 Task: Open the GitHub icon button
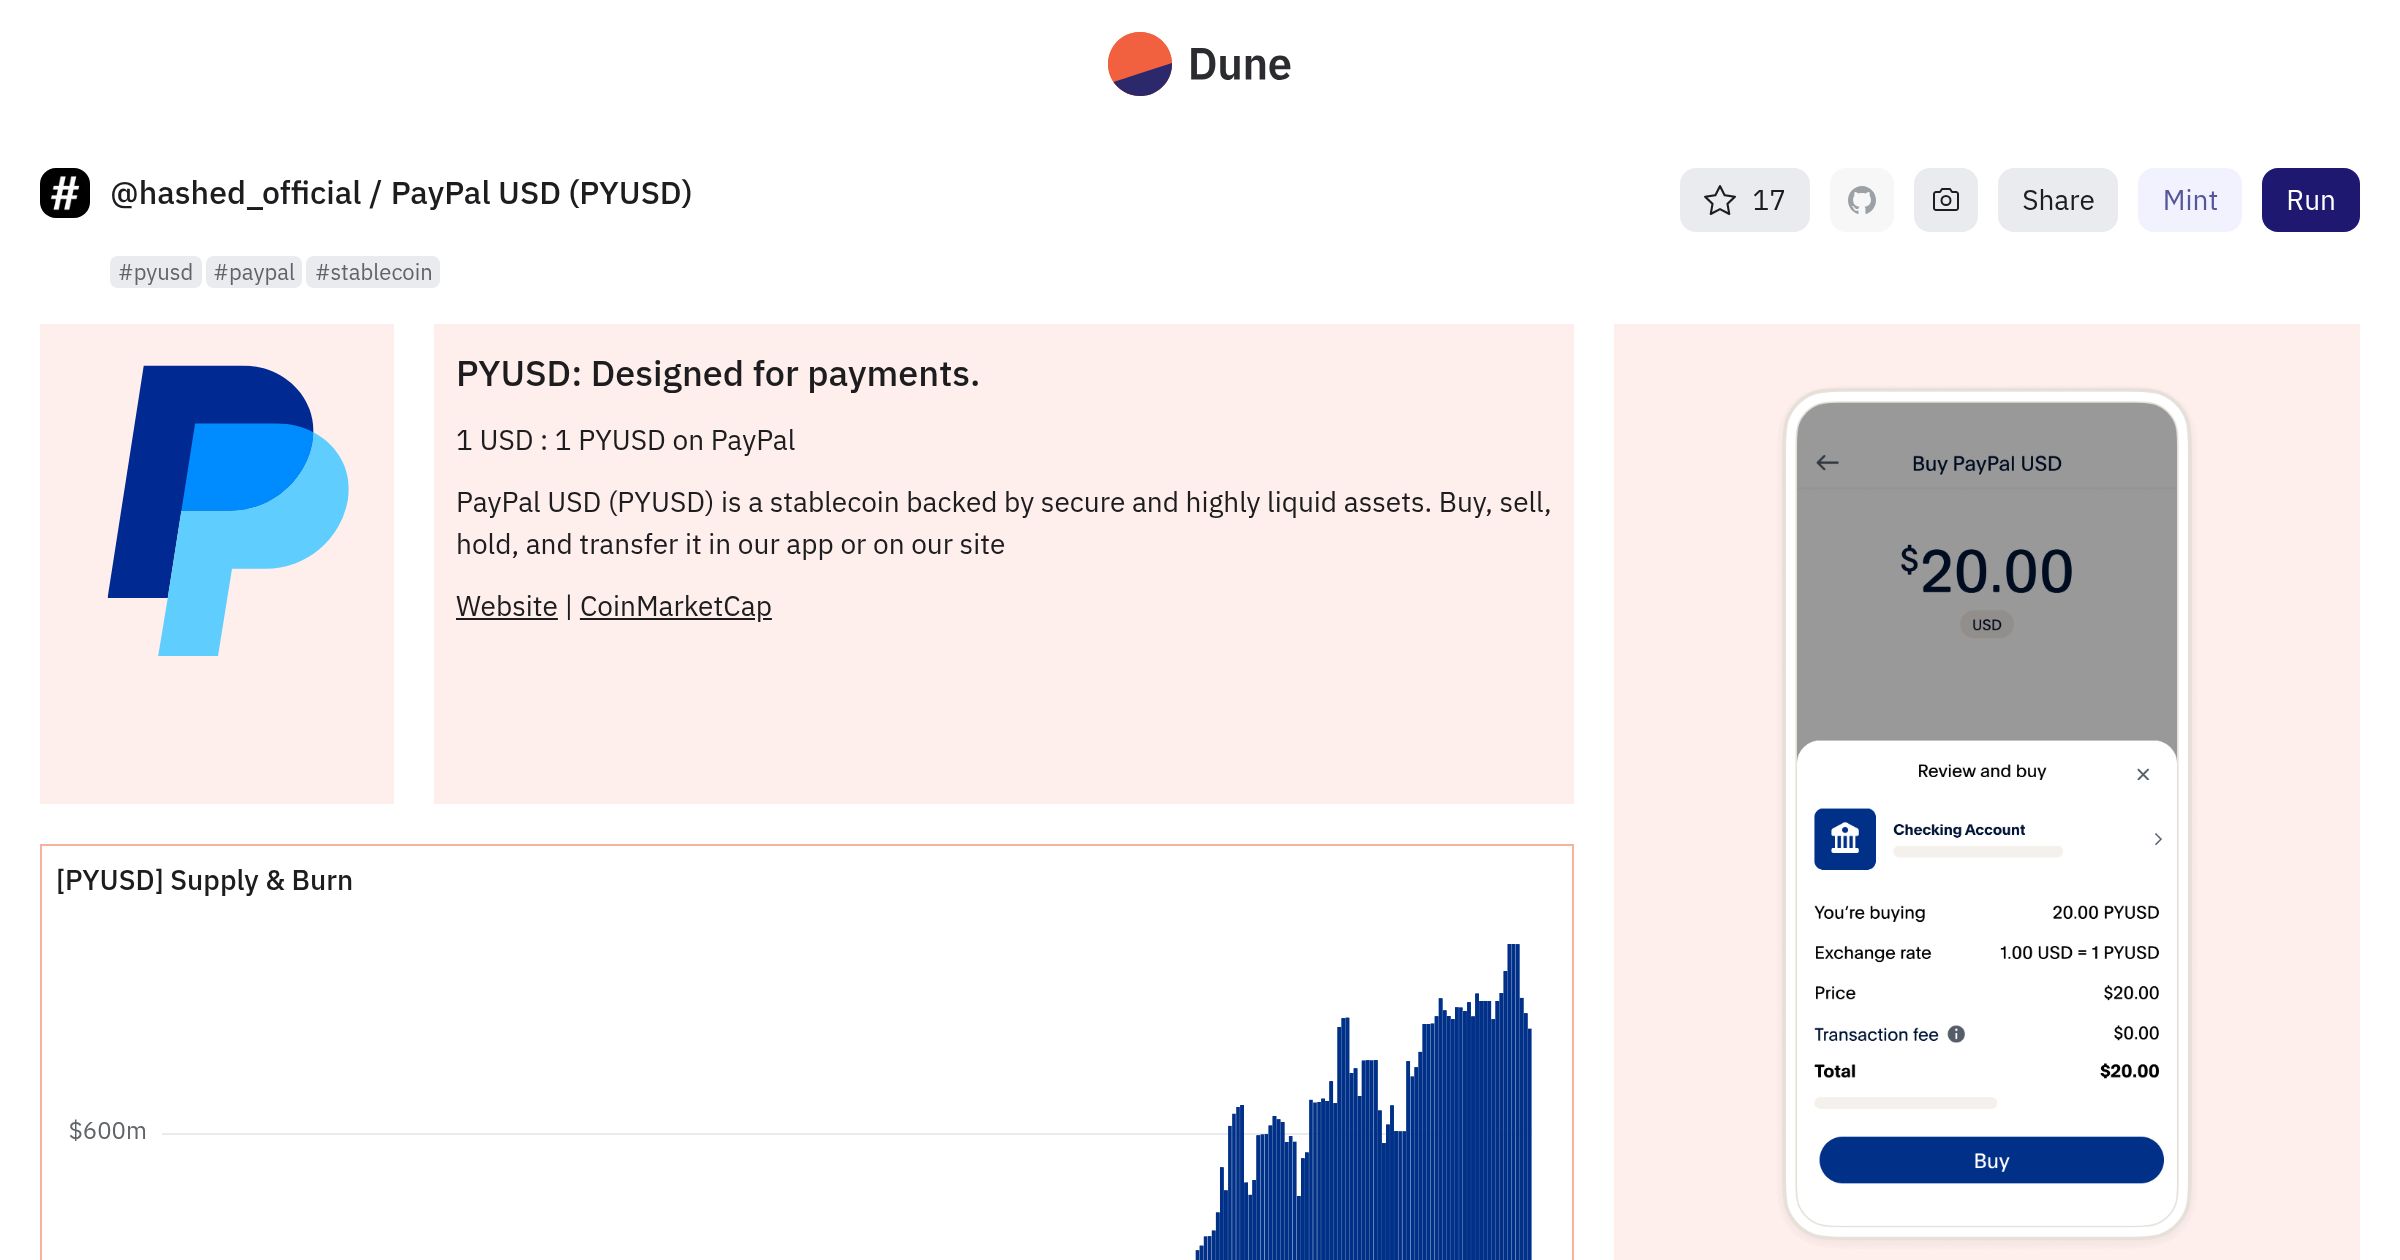[1861, 200]
